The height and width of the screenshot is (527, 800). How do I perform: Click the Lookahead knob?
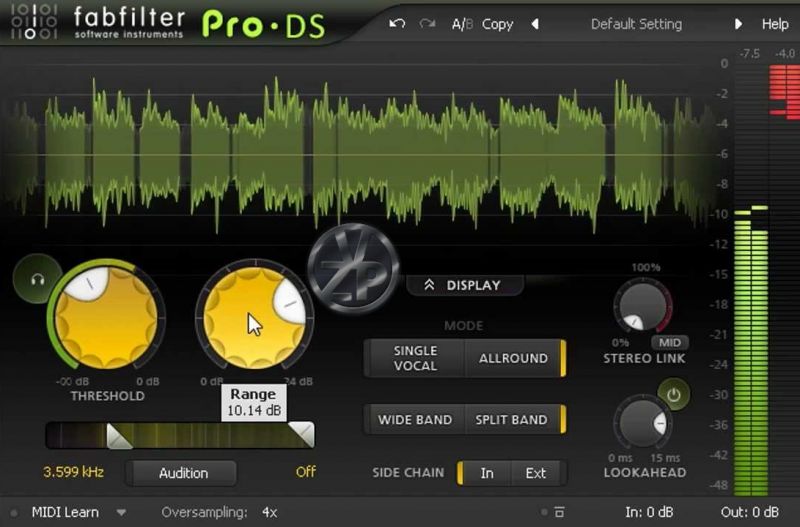click(642, 423)
